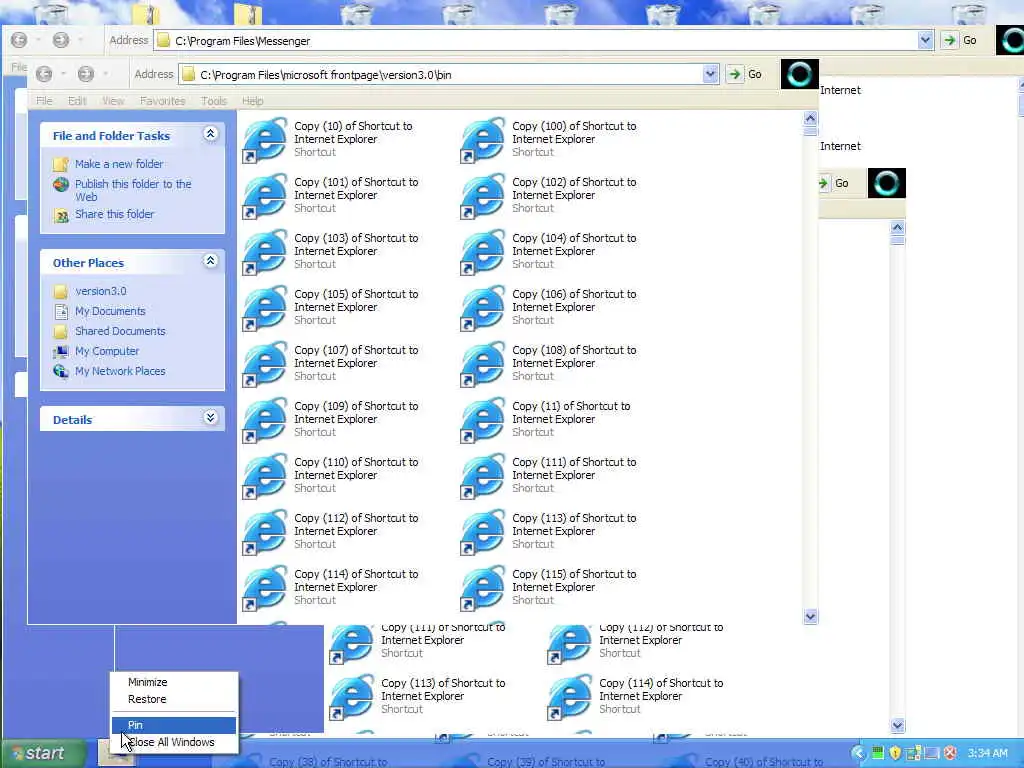Select Copy (113) icon in front window
Screen dimensions: 1024x768
(x=483, y=532)
